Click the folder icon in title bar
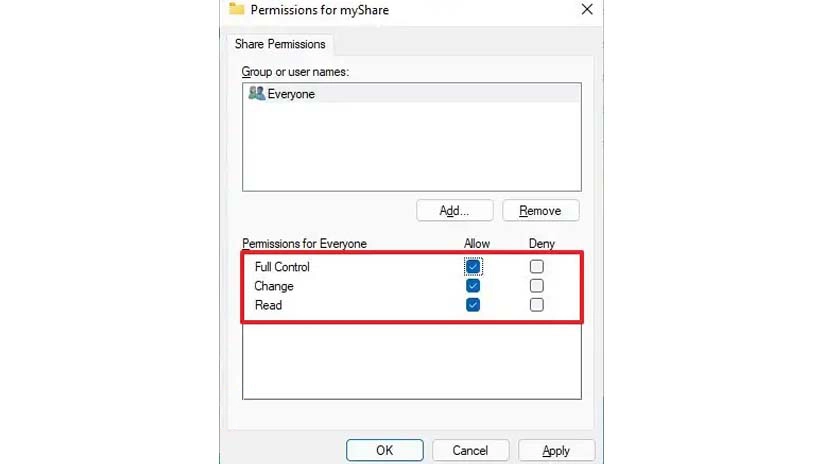The width and height of the screenshot is (824, 464). pos(236,9)
